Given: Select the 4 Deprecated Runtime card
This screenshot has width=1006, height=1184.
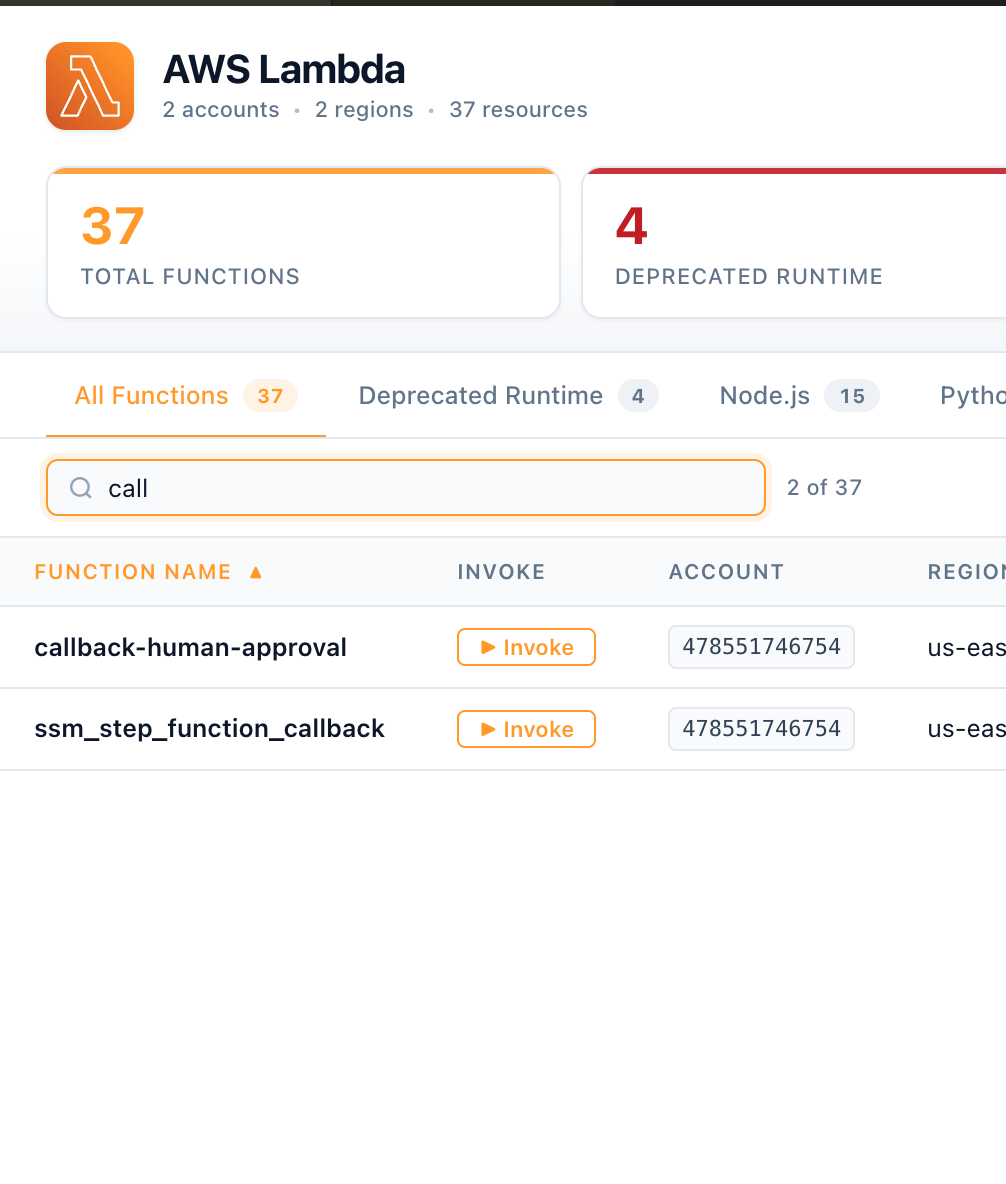Looking at the screenshot, I should click(794, 243).
